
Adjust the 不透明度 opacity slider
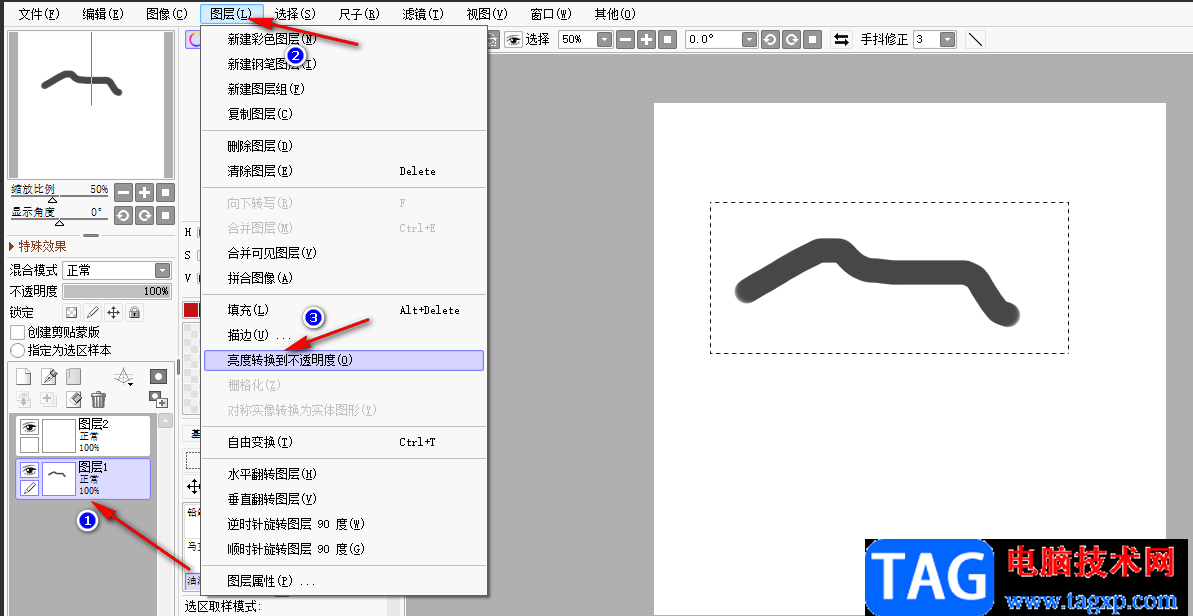point(117,291)
